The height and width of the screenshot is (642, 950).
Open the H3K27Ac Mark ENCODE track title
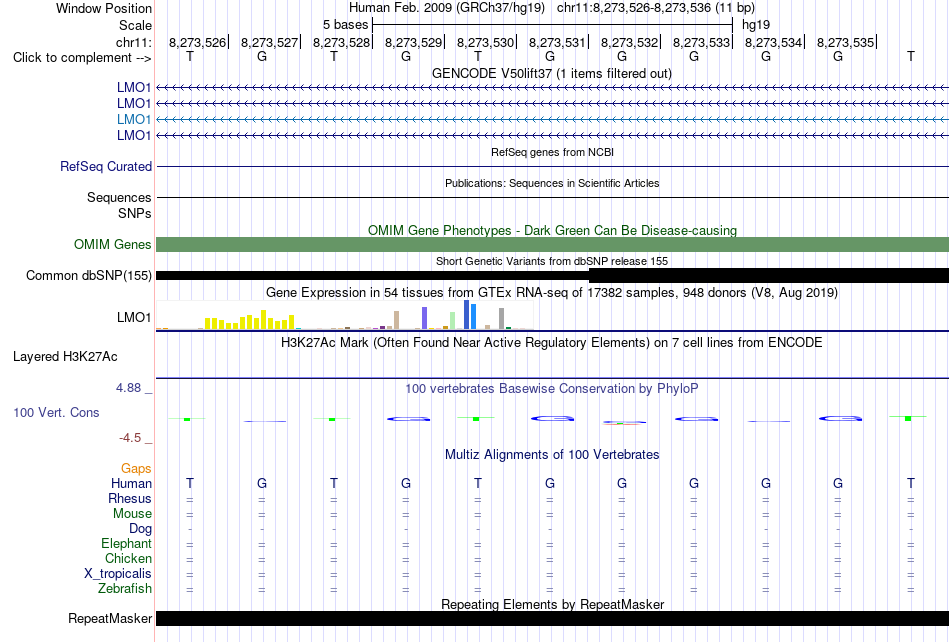(x=552, y=342)
